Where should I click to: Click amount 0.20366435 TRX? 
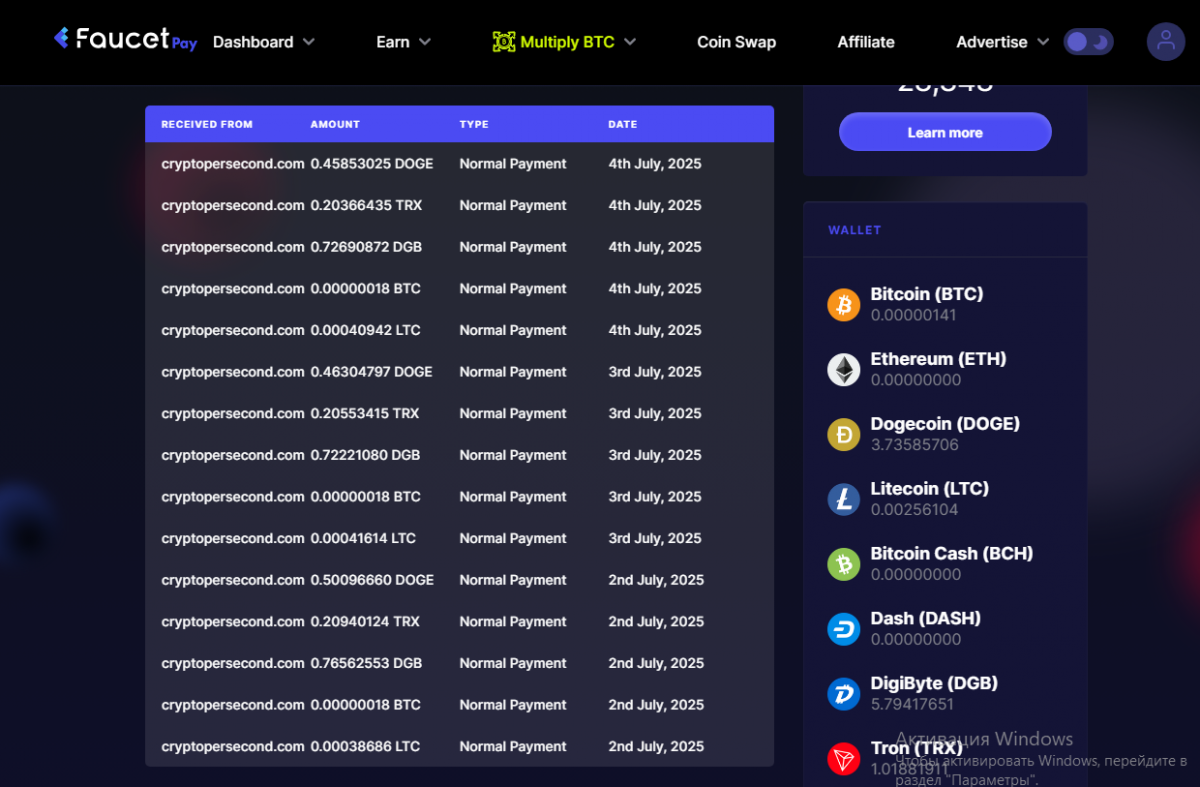(x=366, y=205)
